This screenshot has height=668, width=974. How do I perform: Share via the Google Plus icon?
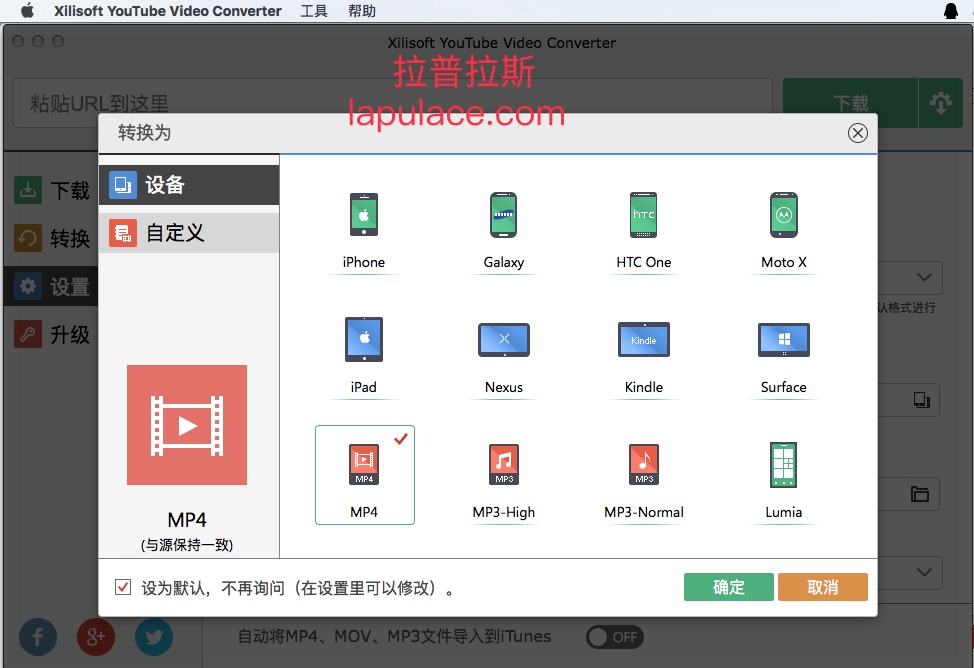pos(96,637)
